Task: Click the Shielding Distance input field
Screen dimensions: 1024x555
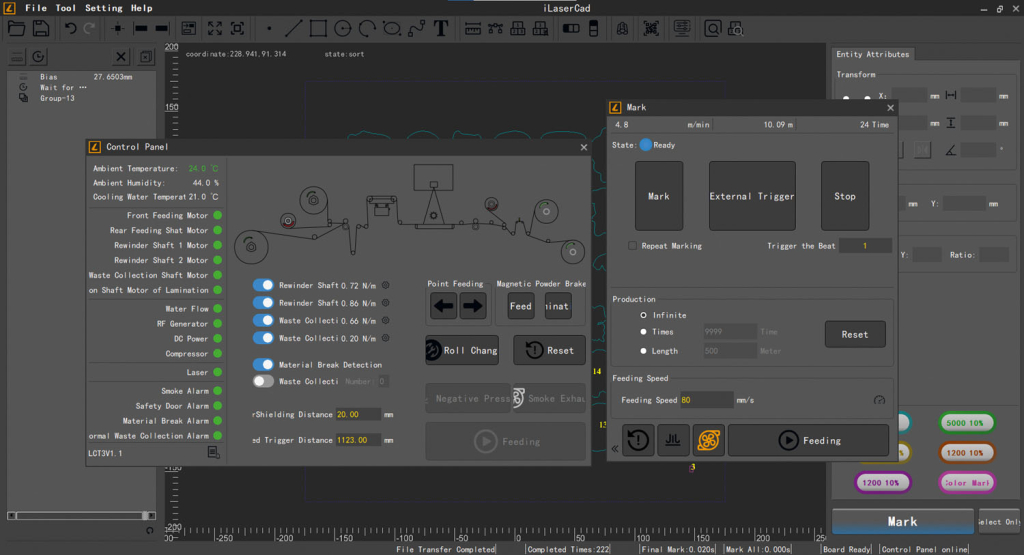Action: click(x=358, y=415)
